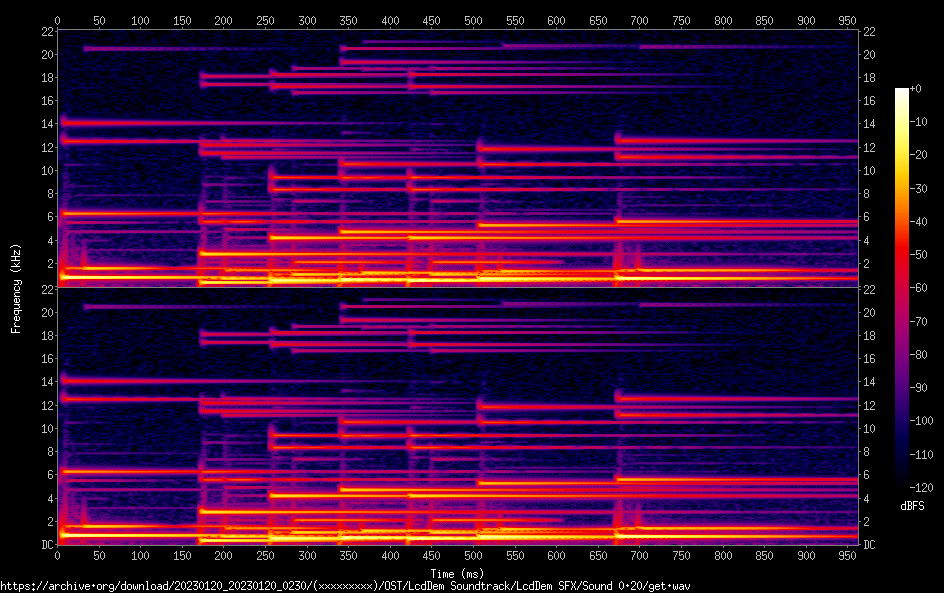The width and height of the screenshot is (944, 593).
Task: Pick the 700 tick on the top time axis
Action: click(x=640, y=19)
